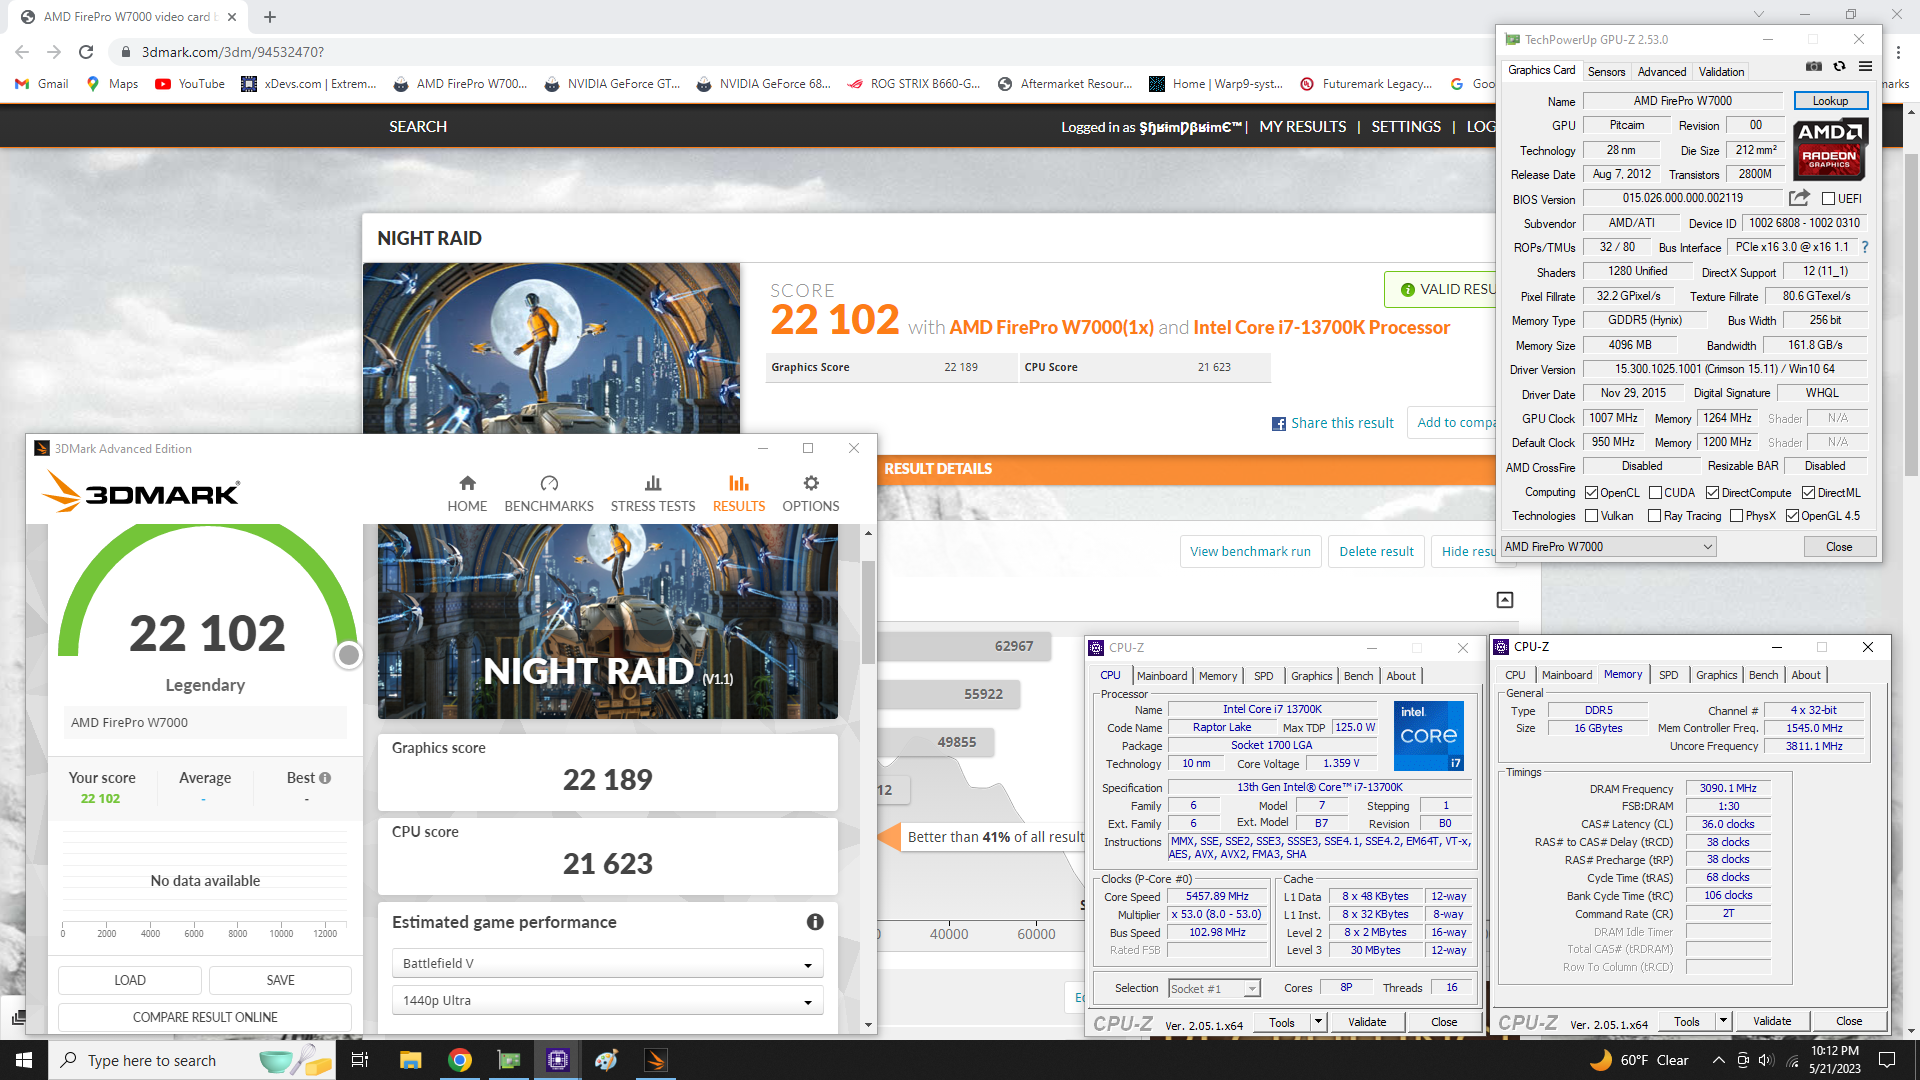Open notification center icon
1920x1080 pixels.
[x=1887, y=1060]
